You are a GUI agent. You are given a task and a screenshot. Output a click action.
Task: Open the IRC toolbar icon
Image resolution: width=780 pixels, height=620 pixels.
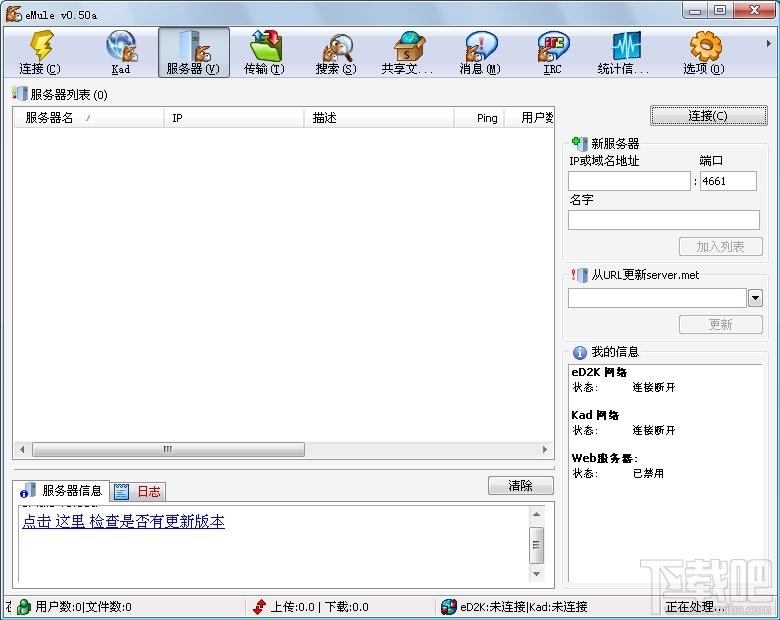(x=552, y=52)
